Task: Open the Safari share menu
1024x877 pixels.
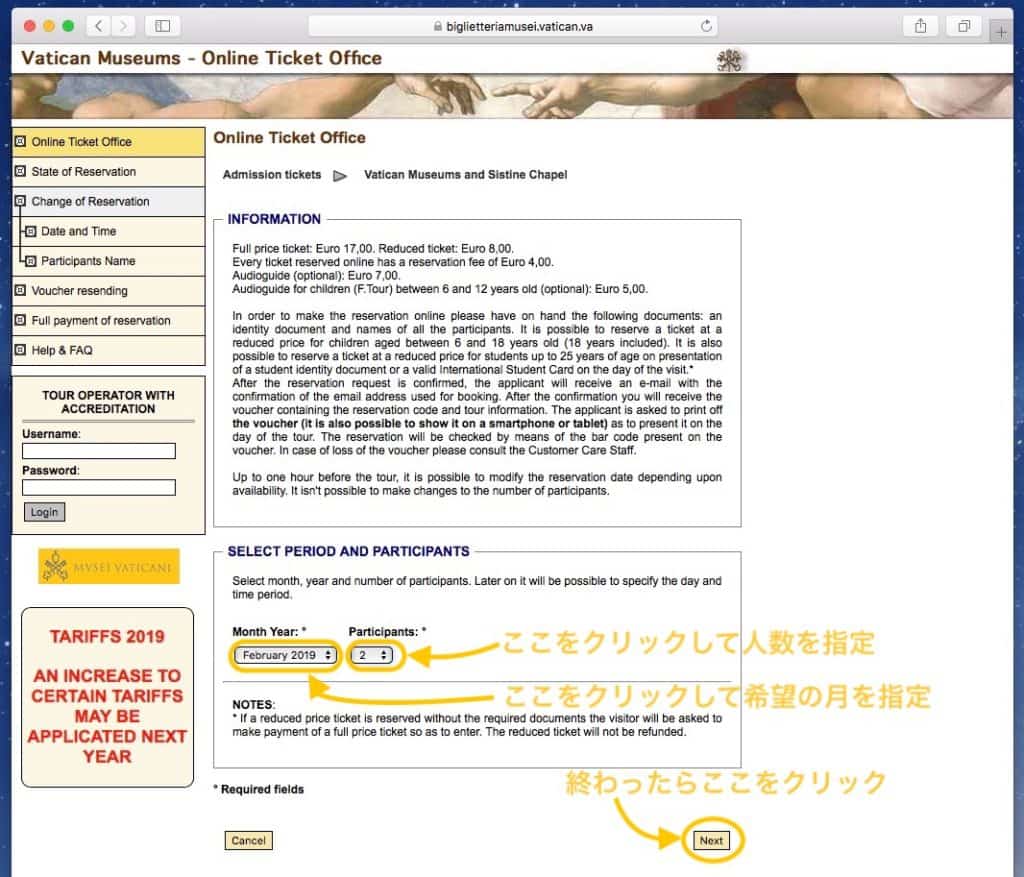Action: coord(920,26)
